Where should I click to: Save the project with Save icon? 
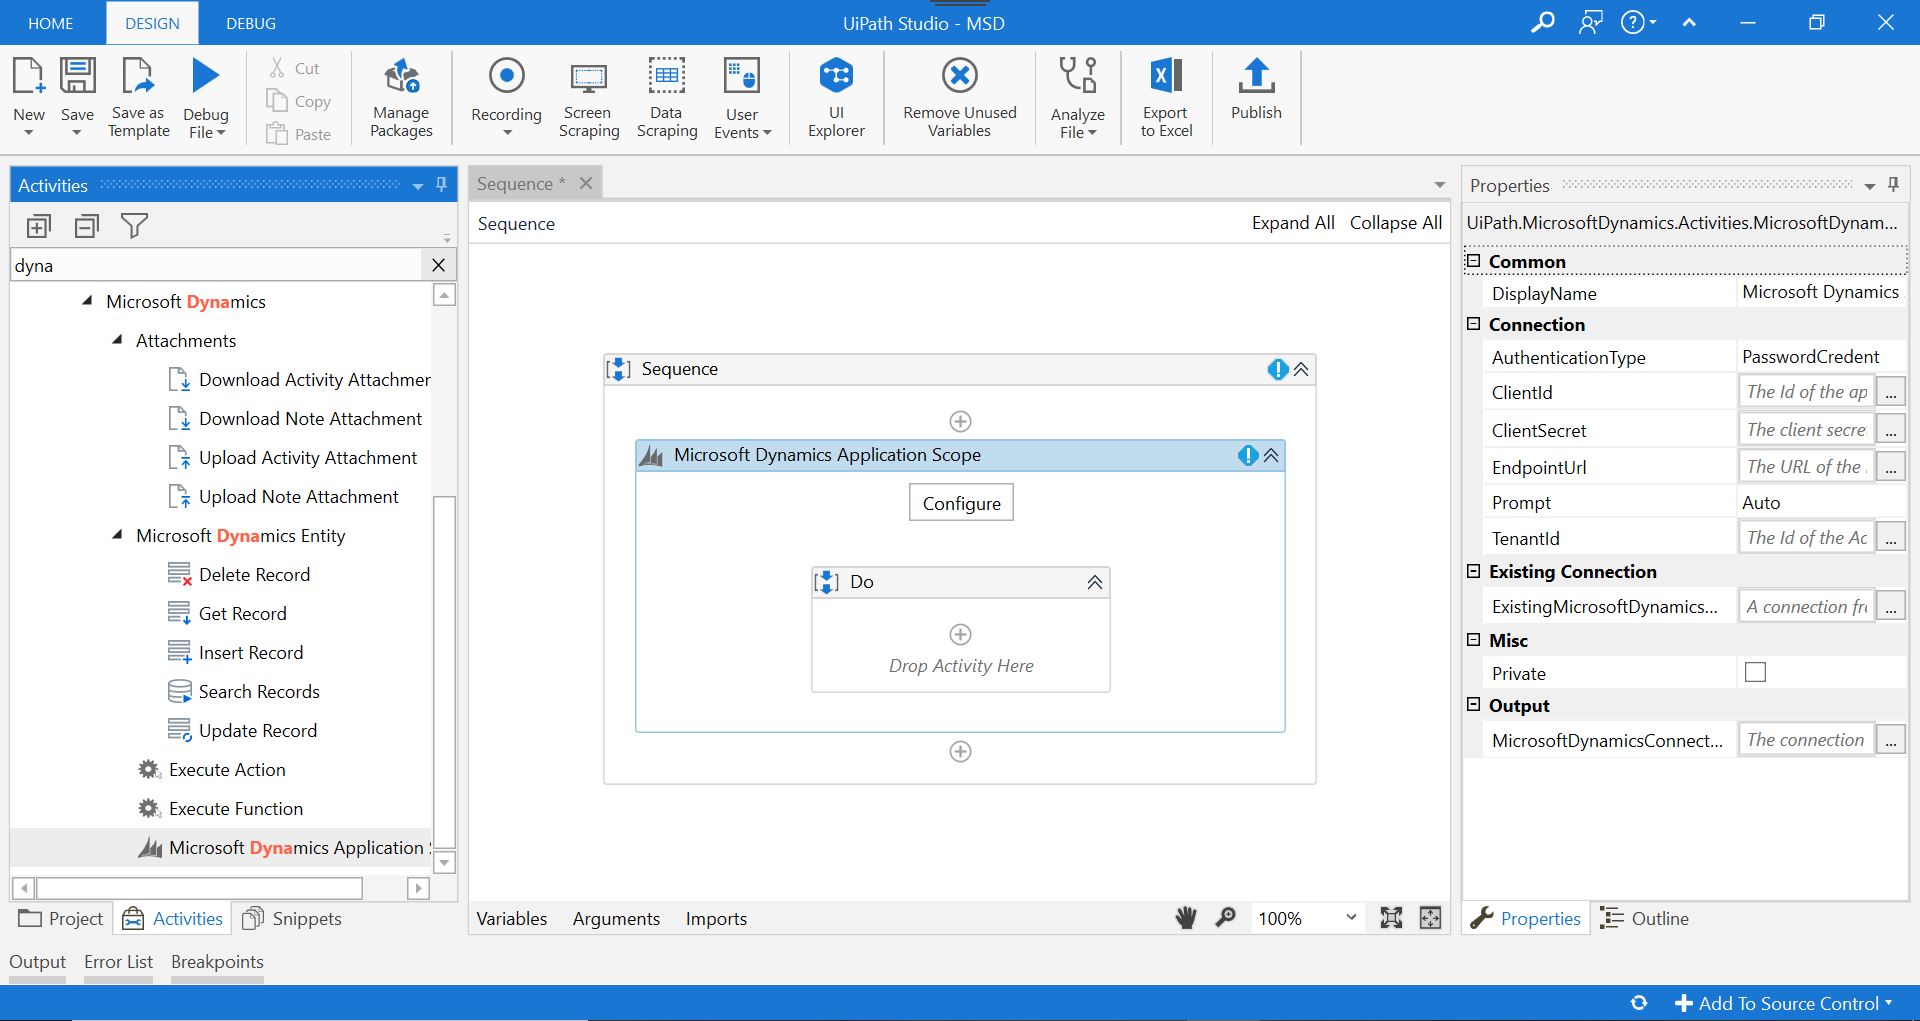click(x=77, y=76)
